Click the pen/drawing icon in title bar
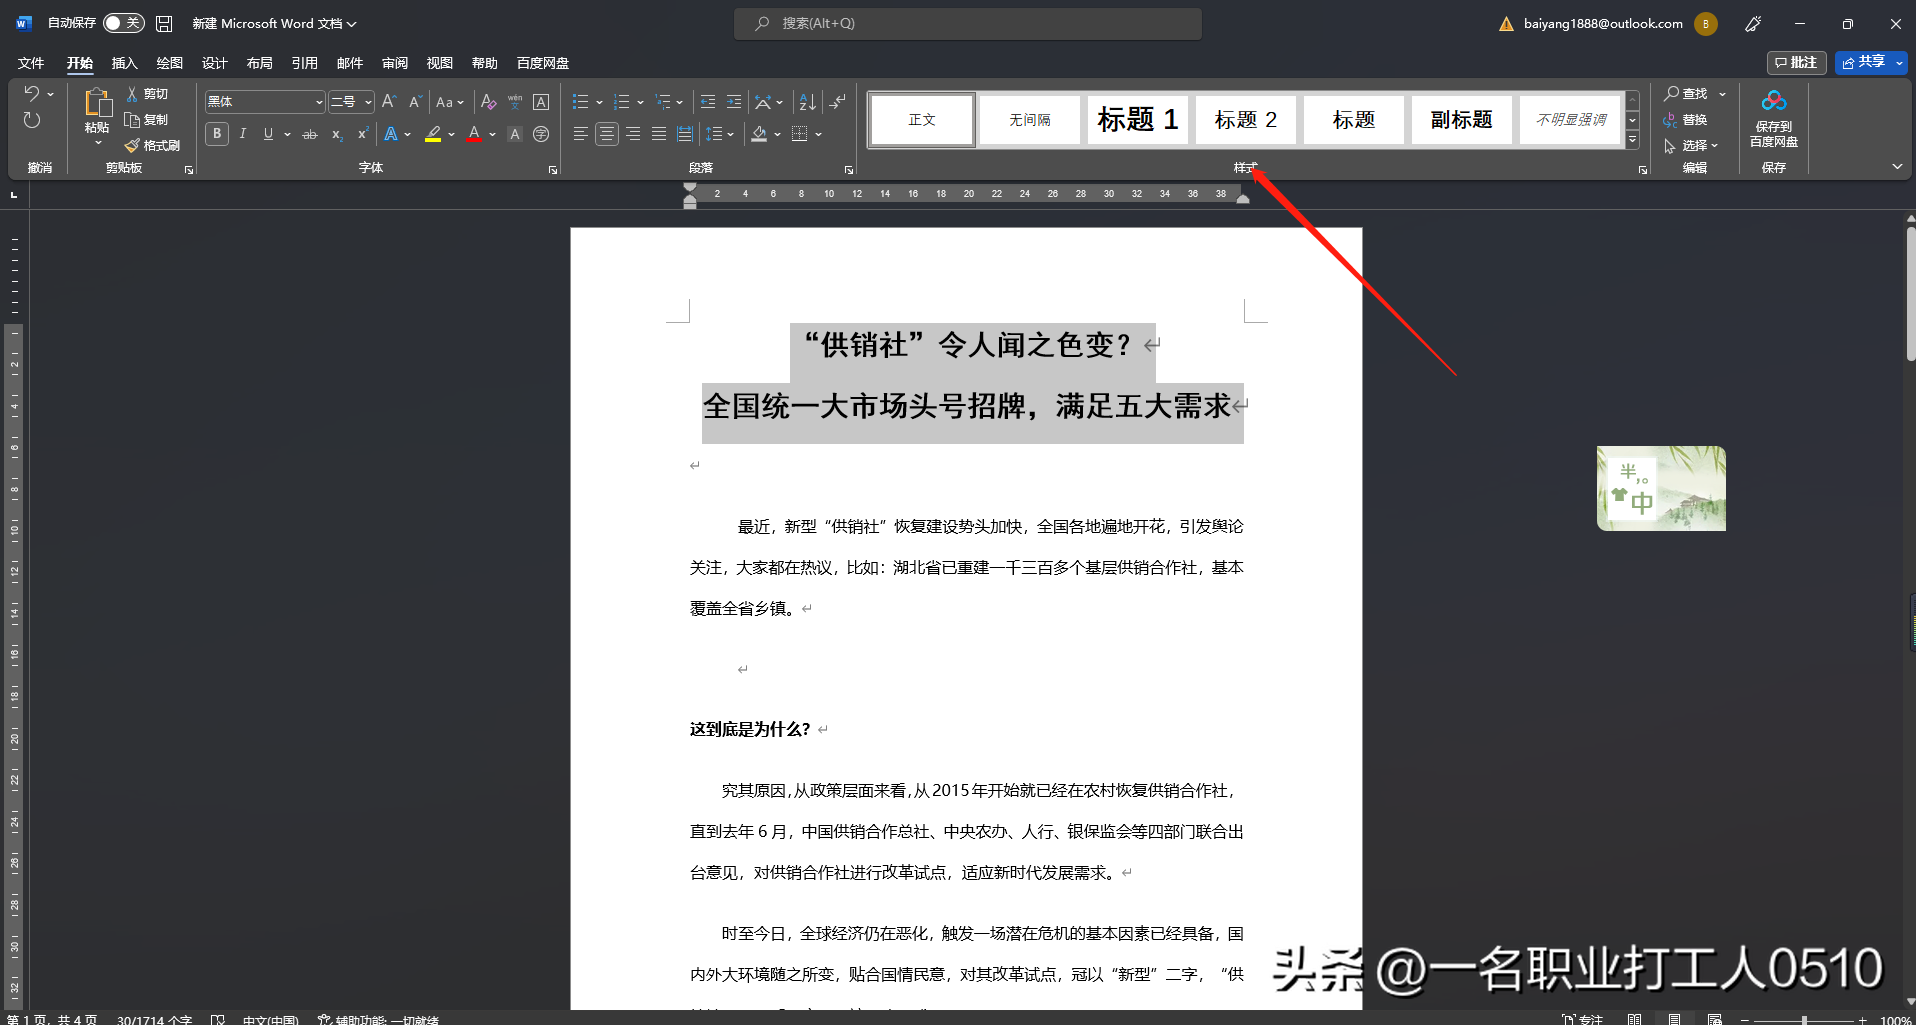The width and height of the screenshot is (1916, 1025). 1753,23
